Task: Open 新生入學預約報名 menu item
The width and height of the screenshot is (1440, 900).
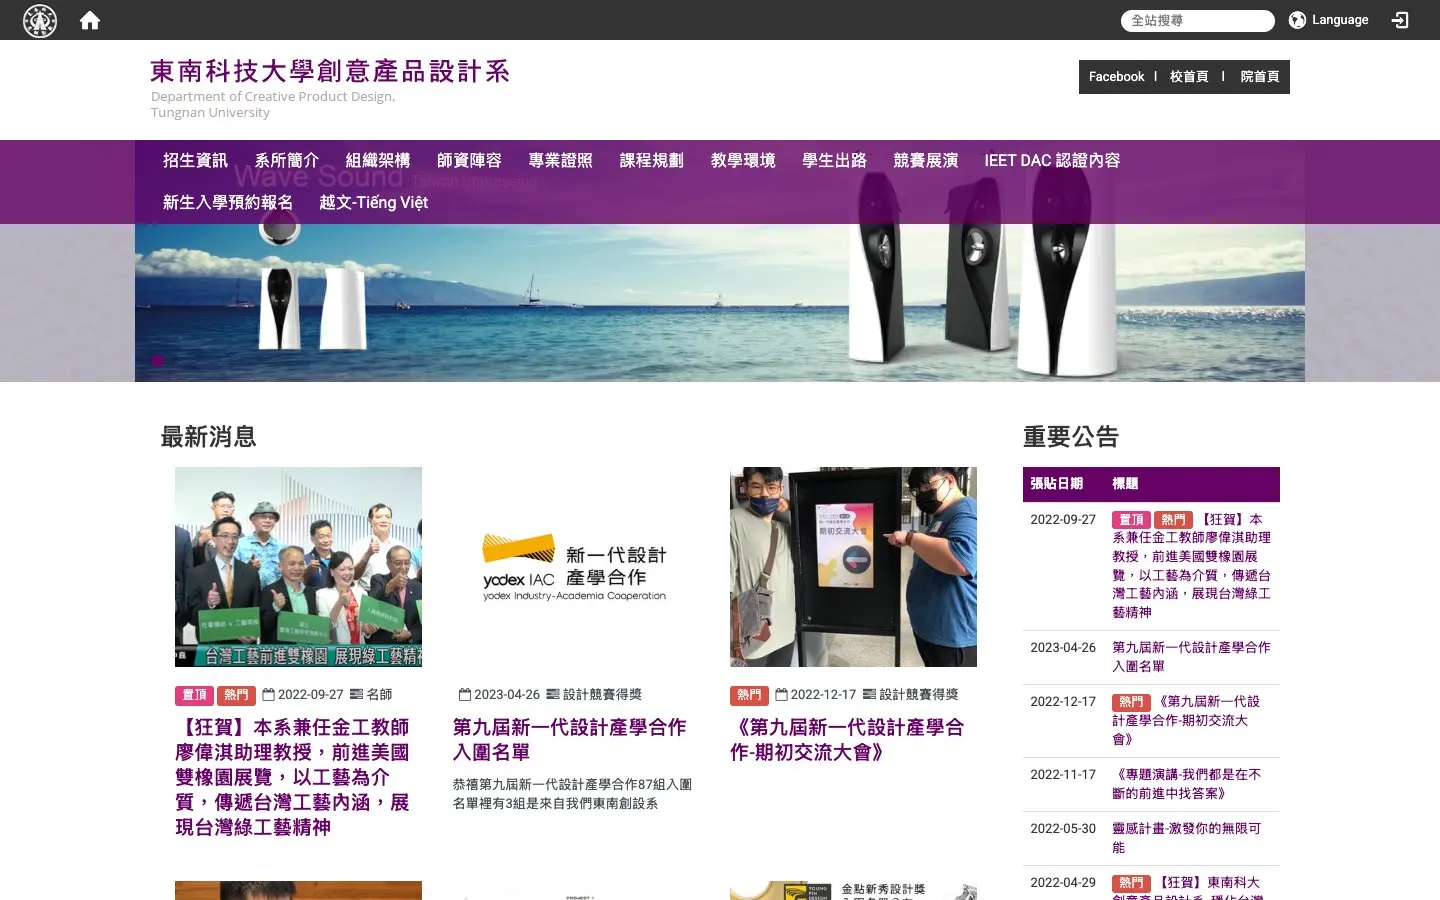Action: pos(228,203)
